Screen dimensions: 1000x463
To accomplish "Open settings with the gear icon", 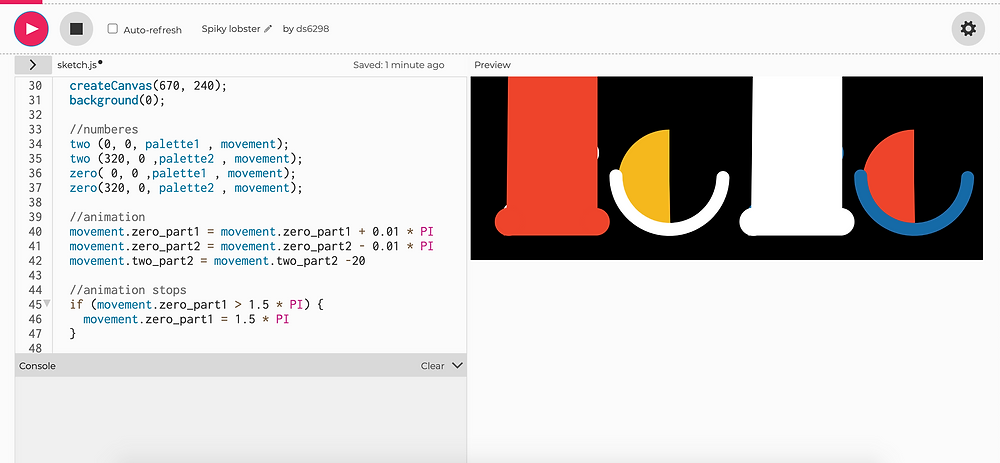I will (967, 29).
